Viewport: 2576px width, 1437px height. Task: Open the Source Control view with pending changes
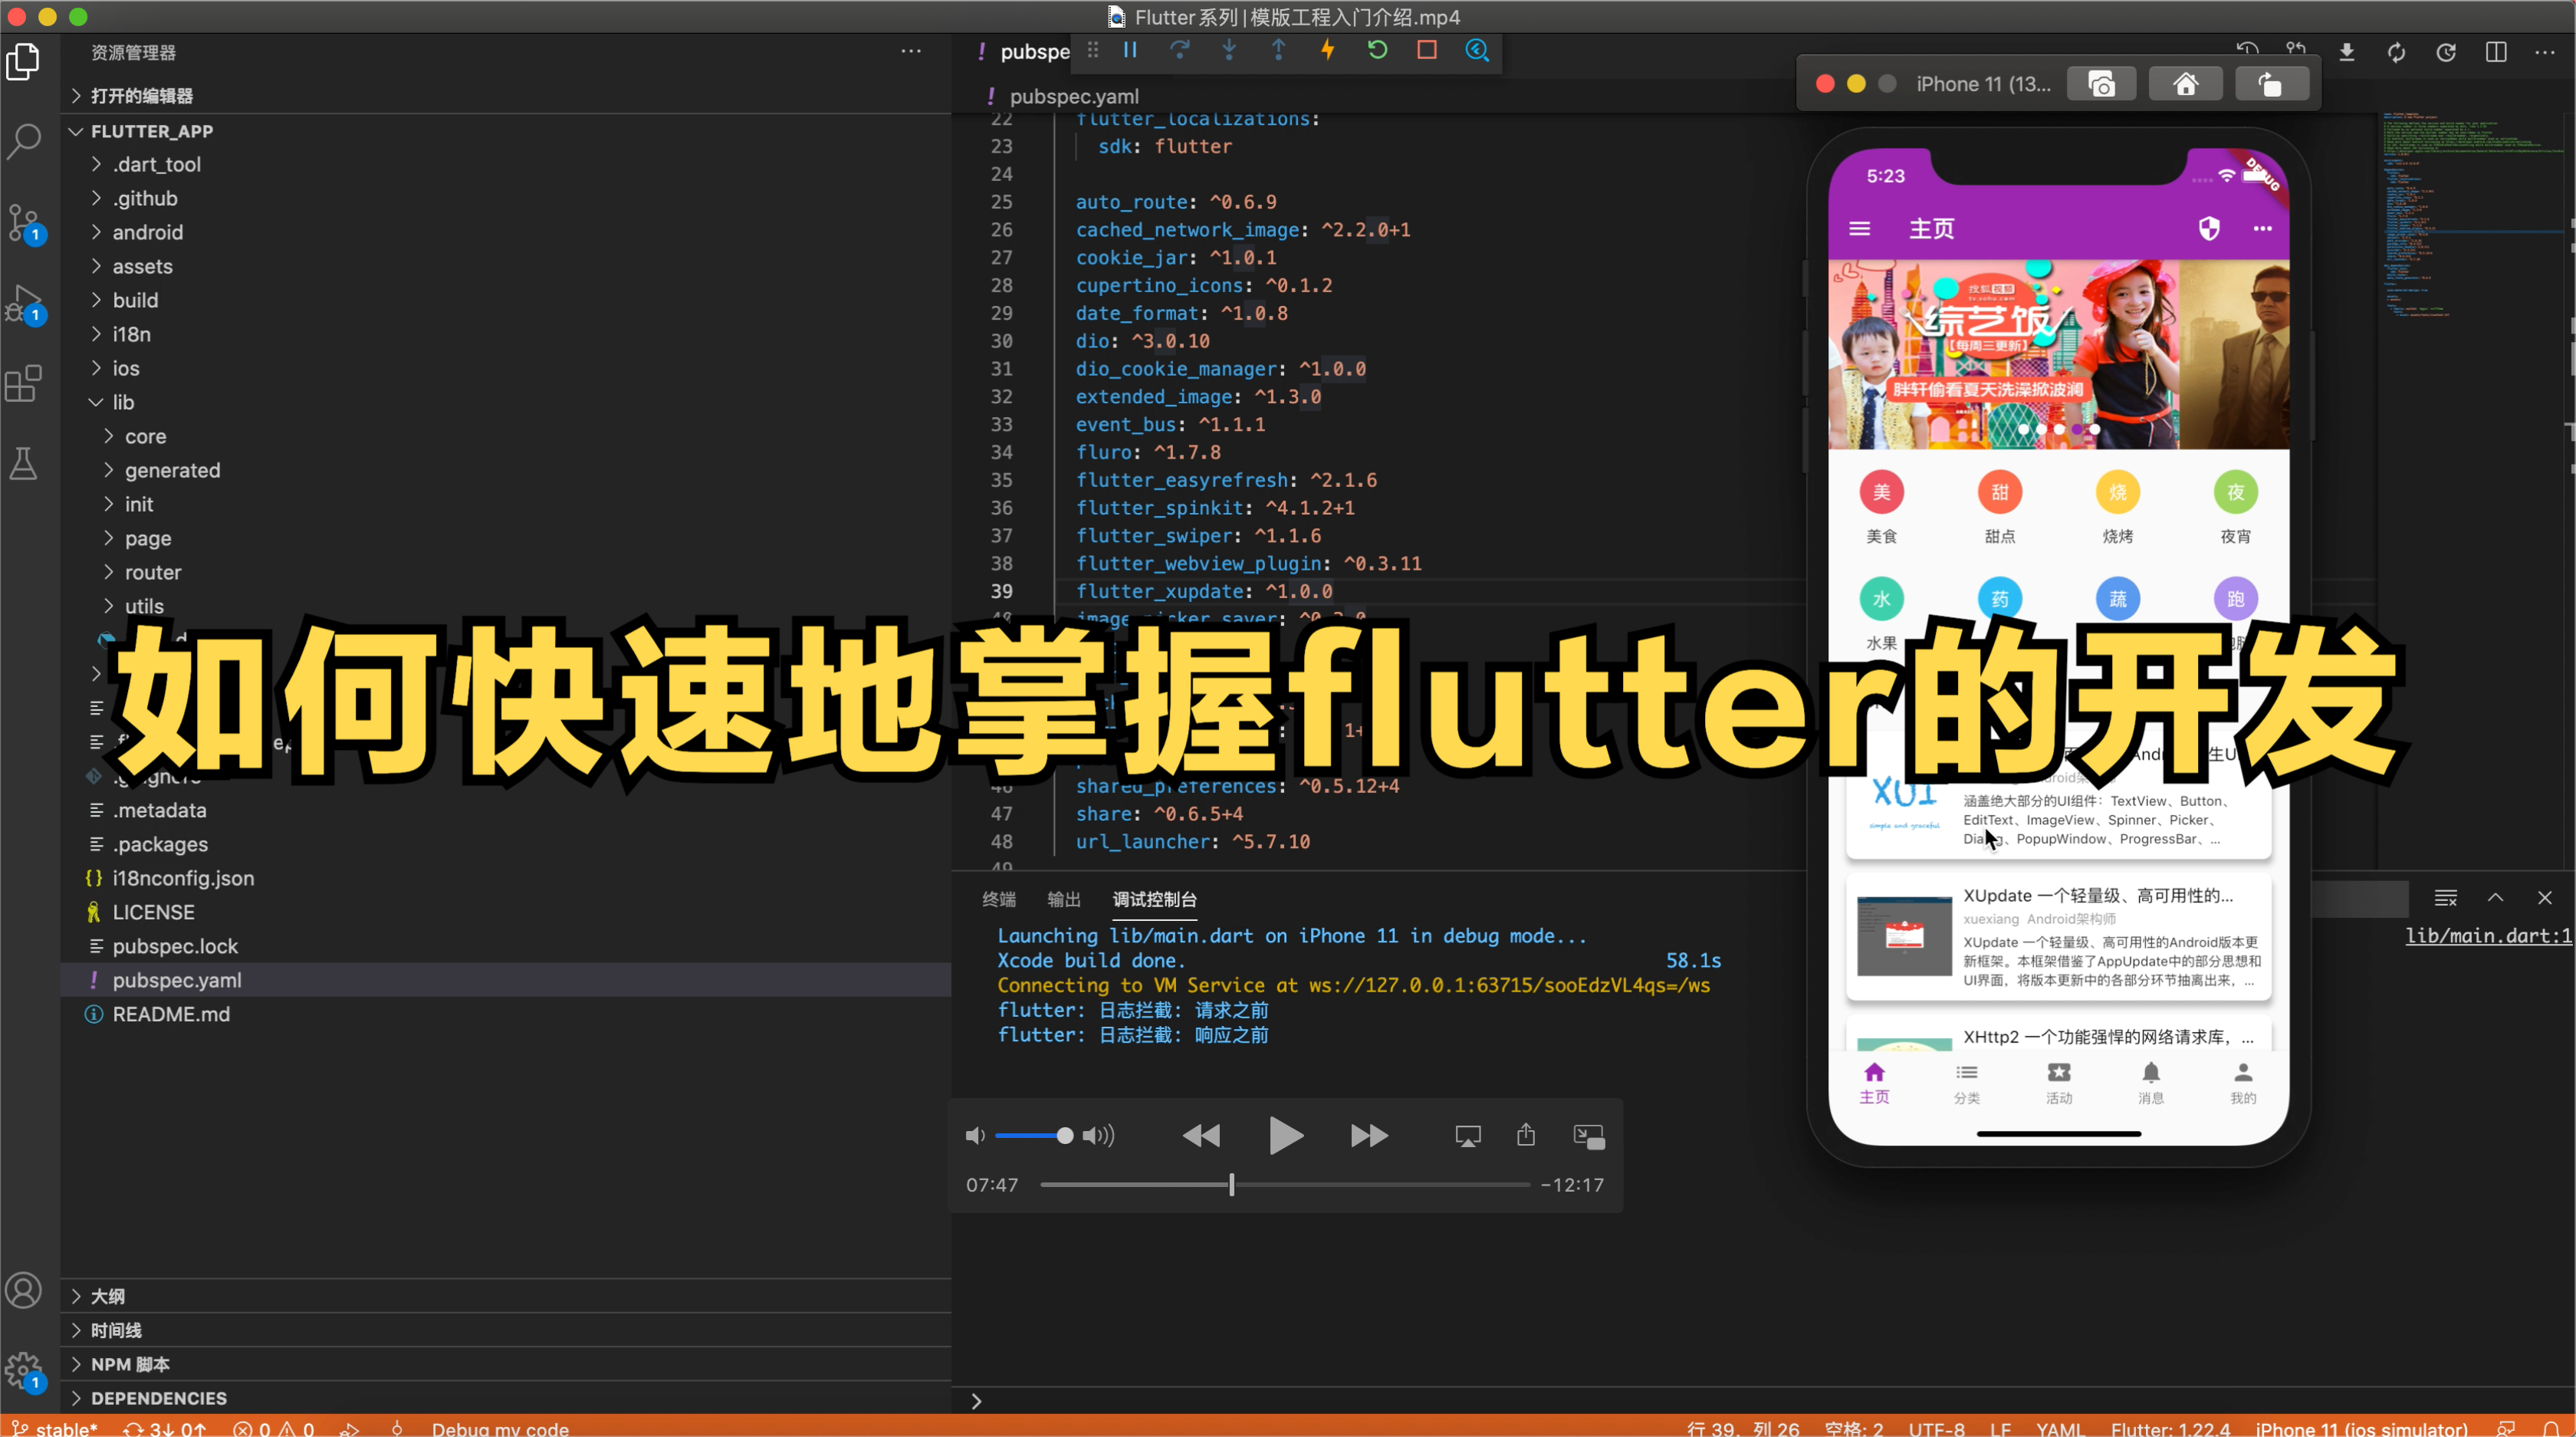tap(24, 224)
